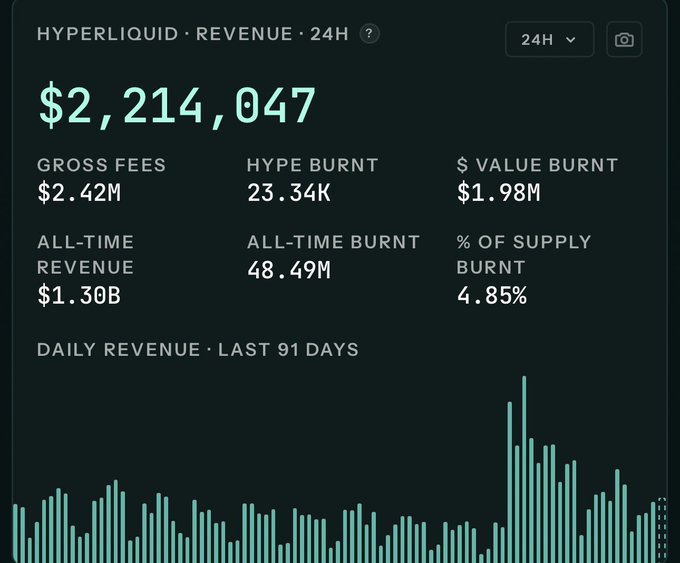Click the camera screenshot icon
The width and height of the screenshot is (680, 563).
pos(624,39)
